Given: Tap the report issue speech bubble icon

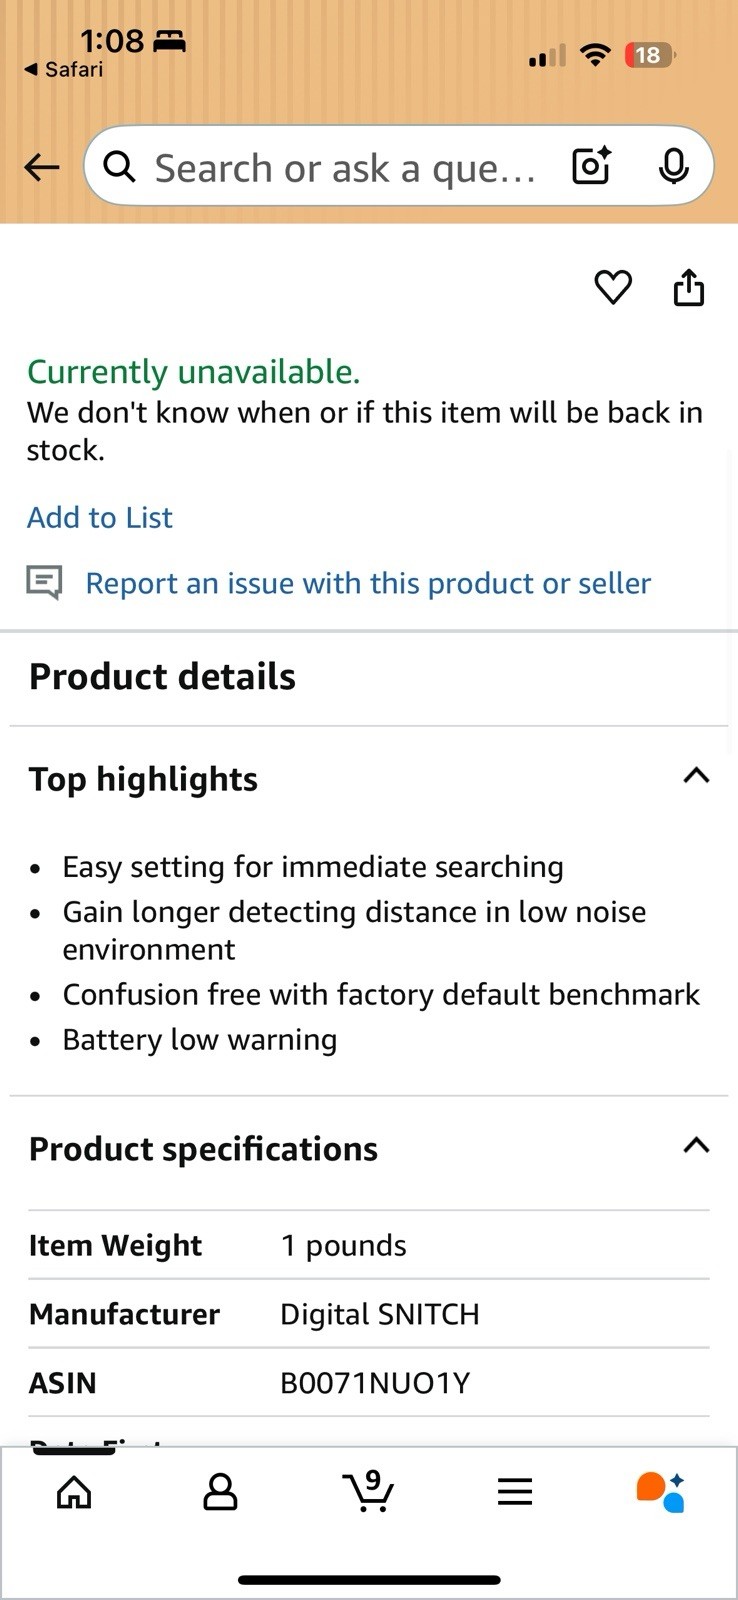Looking at the screenshot, I should [44, 582].
